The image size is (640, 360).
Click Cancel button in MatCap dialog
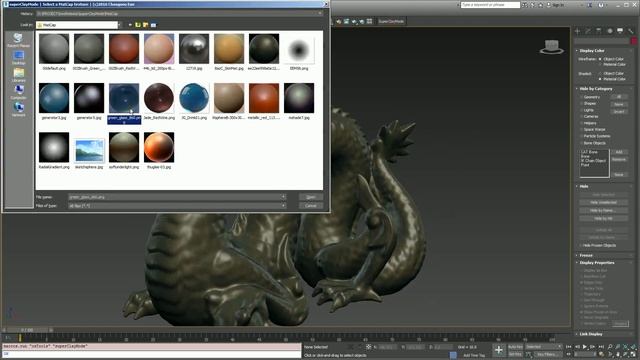tap(311, 206)
